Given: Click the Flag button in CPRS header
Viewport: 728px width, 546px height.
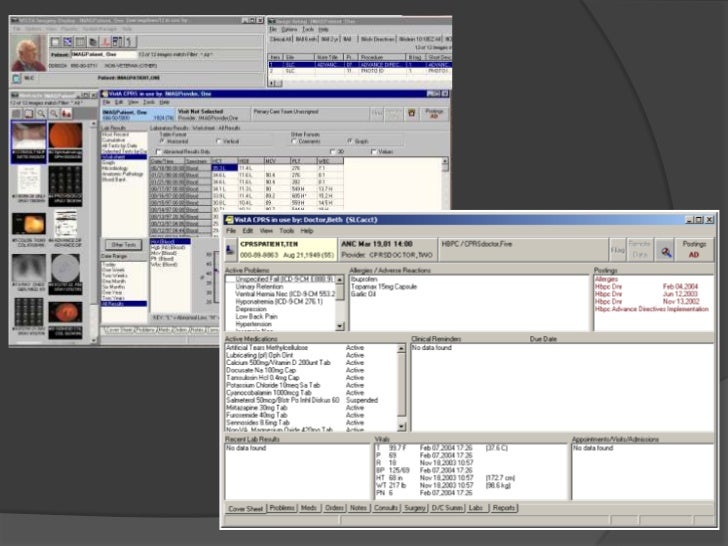Looking at the screenshot, I should [617, 246].
